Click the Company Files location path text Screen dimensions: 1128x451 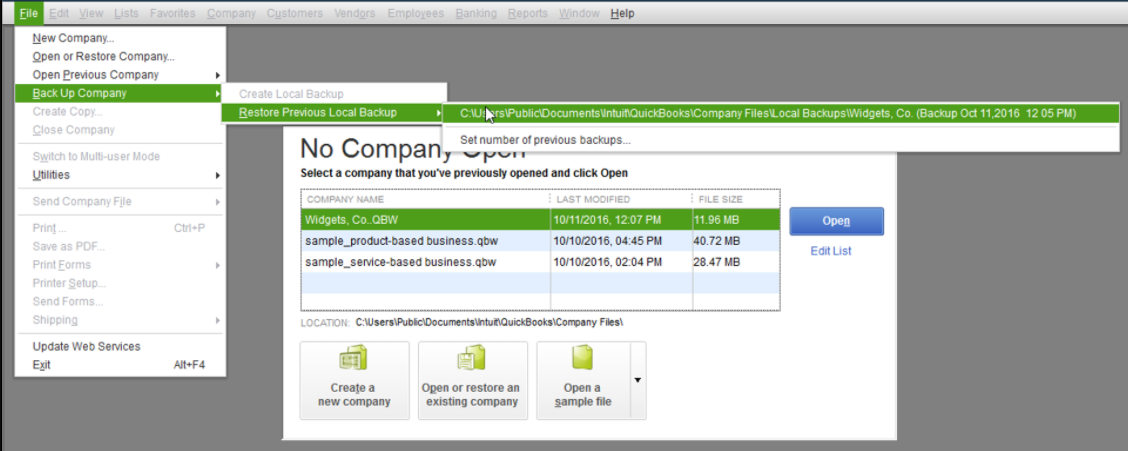pyautogui.click(x=489, y=323)
